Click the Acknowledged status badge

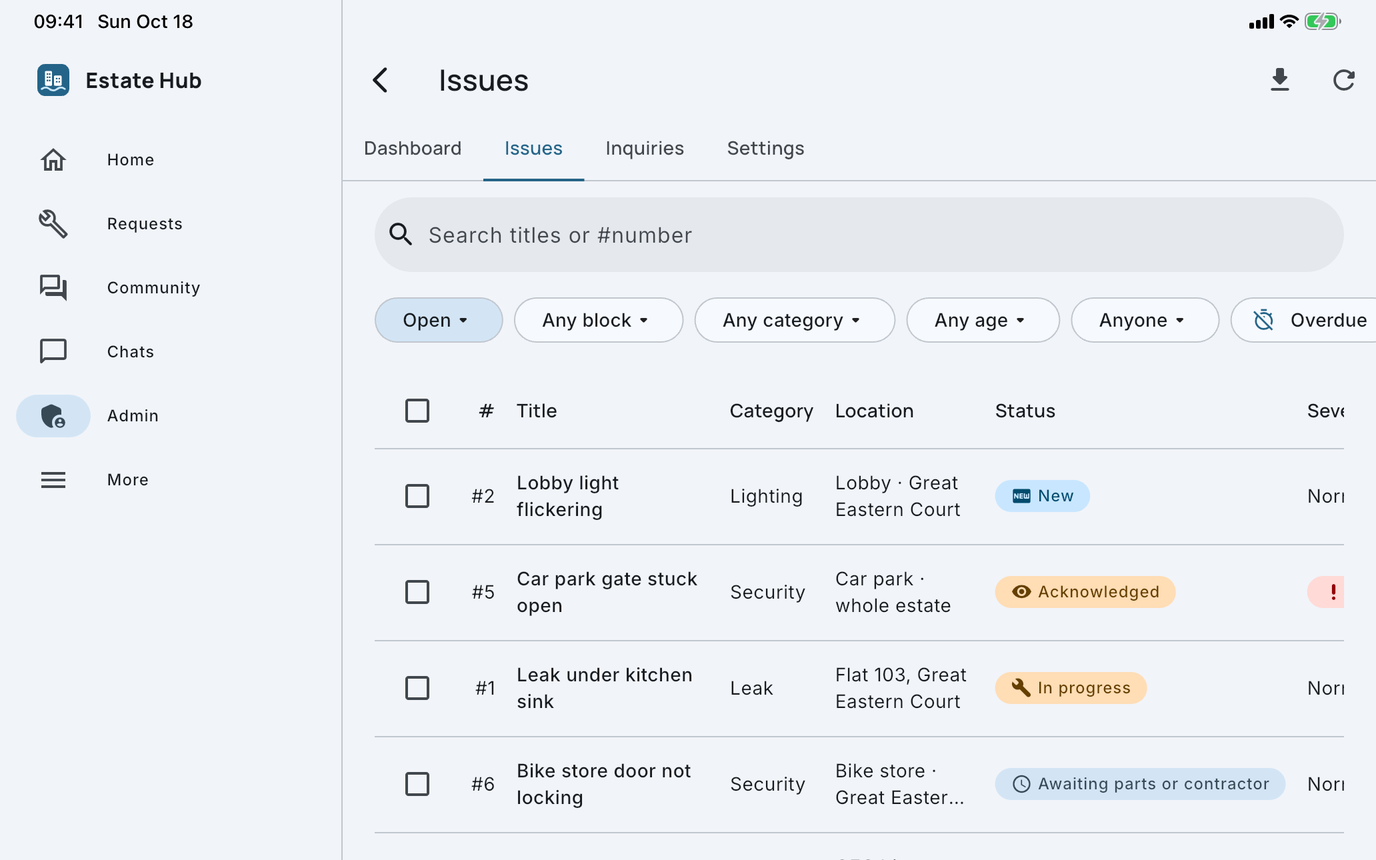tap(1085, 592)
